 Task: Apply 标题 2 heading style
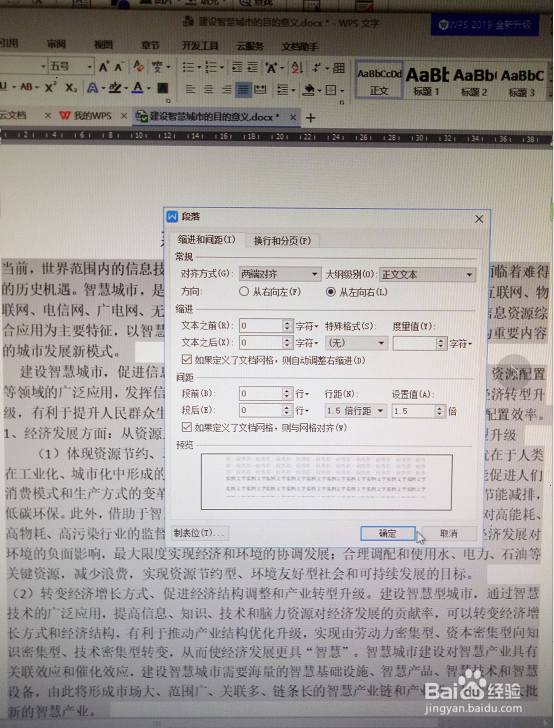point(474,81)
